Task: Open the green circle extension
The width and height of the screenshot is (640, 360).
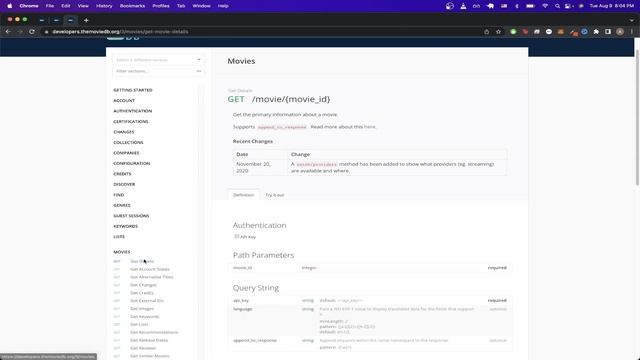Action: 513,31
